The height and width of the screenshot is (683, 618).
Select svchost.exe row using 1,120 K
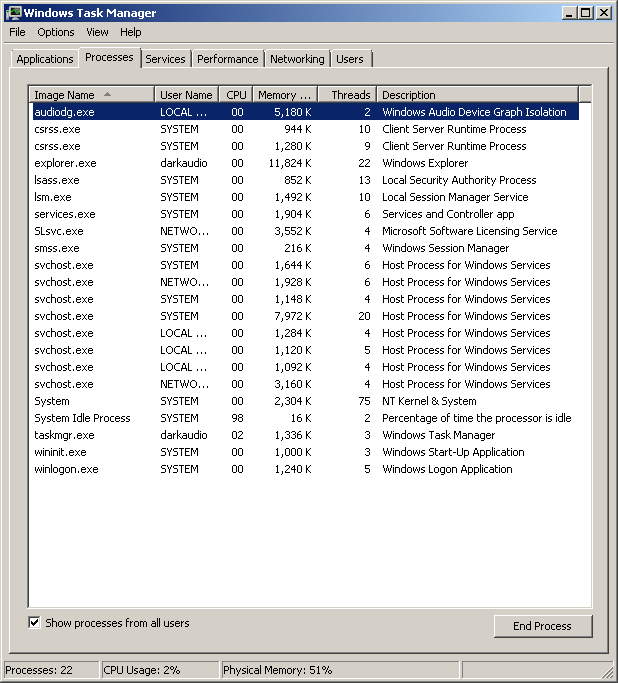pos(306,350)
